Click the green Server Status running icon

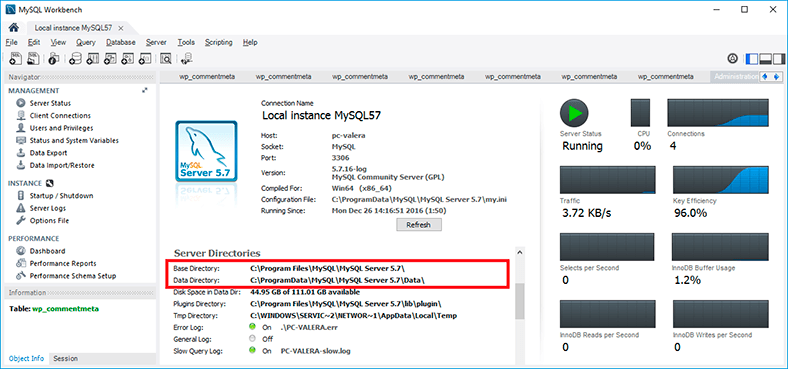[573, 113]
